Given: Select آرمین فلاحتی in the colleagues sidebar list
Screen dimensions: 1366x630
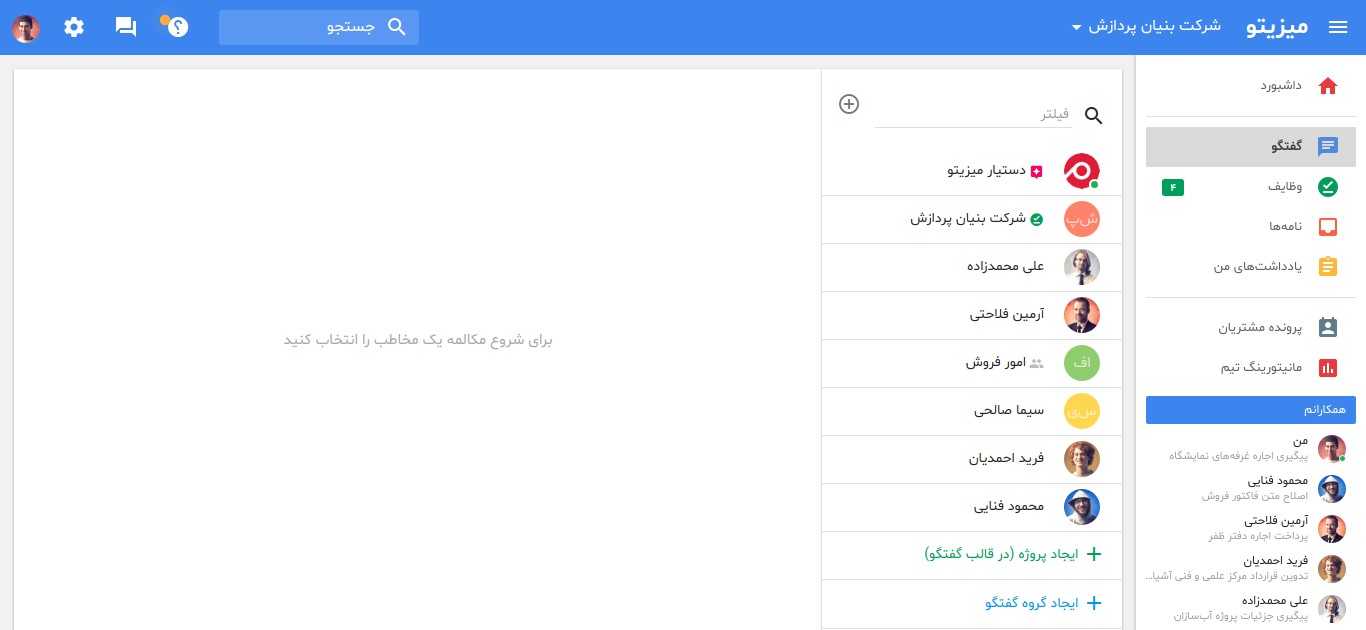Looking at the screenshot, I should point(1251,528).
